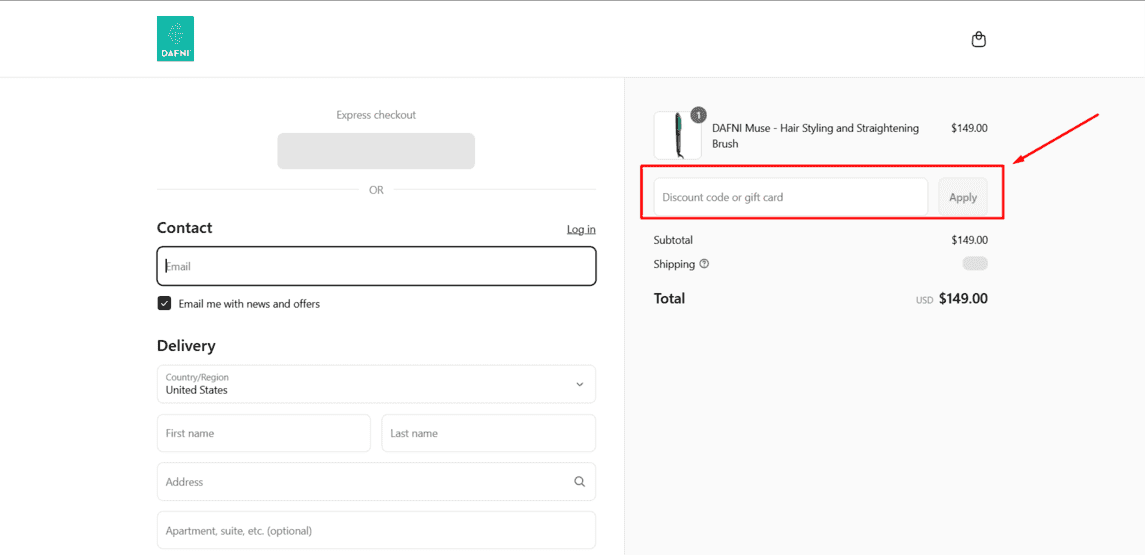Click the Subtotal label
This screenshot has height=555, width=1145.
point(673,240)
